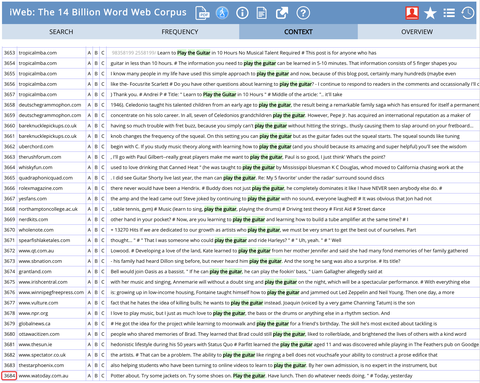Click 'Learn to Play the Guitar' in row 3653
480x383 pixels.
click(x=184, y=53)
